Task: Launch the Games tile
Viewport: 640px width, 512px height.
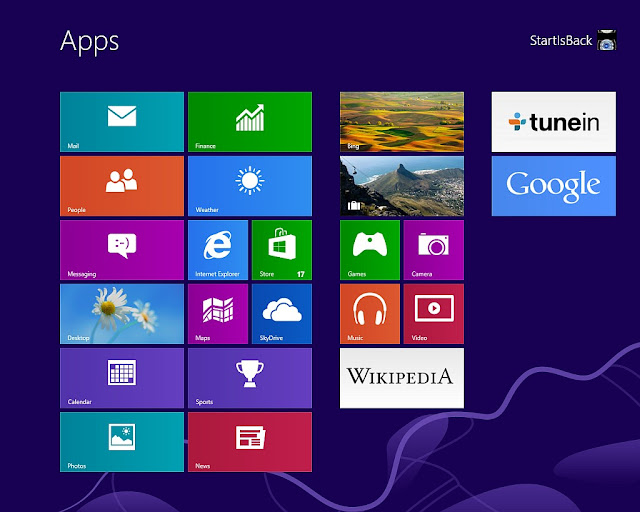Action: [370, 250]
